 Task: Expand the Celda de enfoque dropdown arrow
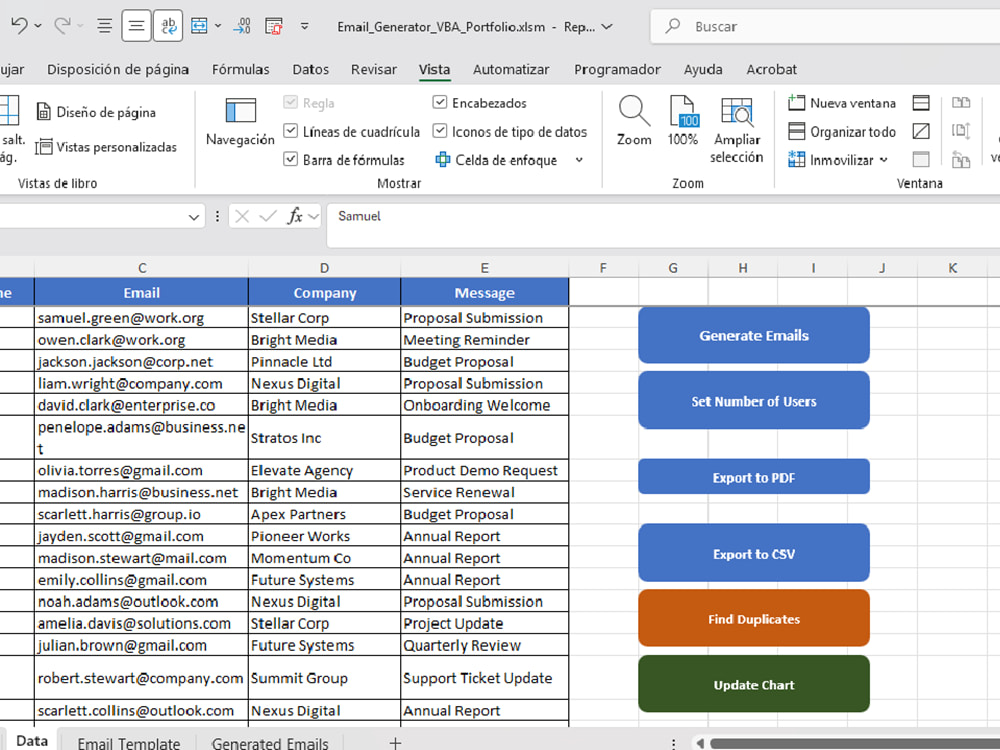pos(579,159)
